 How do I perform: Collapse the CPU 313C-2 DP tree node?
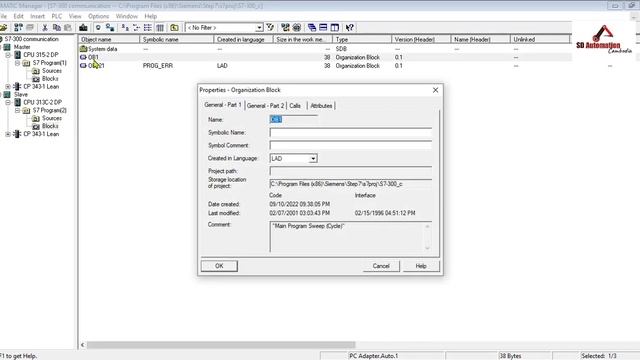point(8,102)
